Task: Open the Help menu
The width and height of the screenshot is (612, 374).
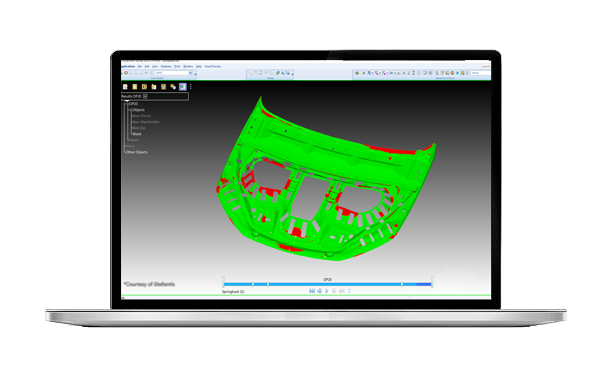Action: pos(199,66)
